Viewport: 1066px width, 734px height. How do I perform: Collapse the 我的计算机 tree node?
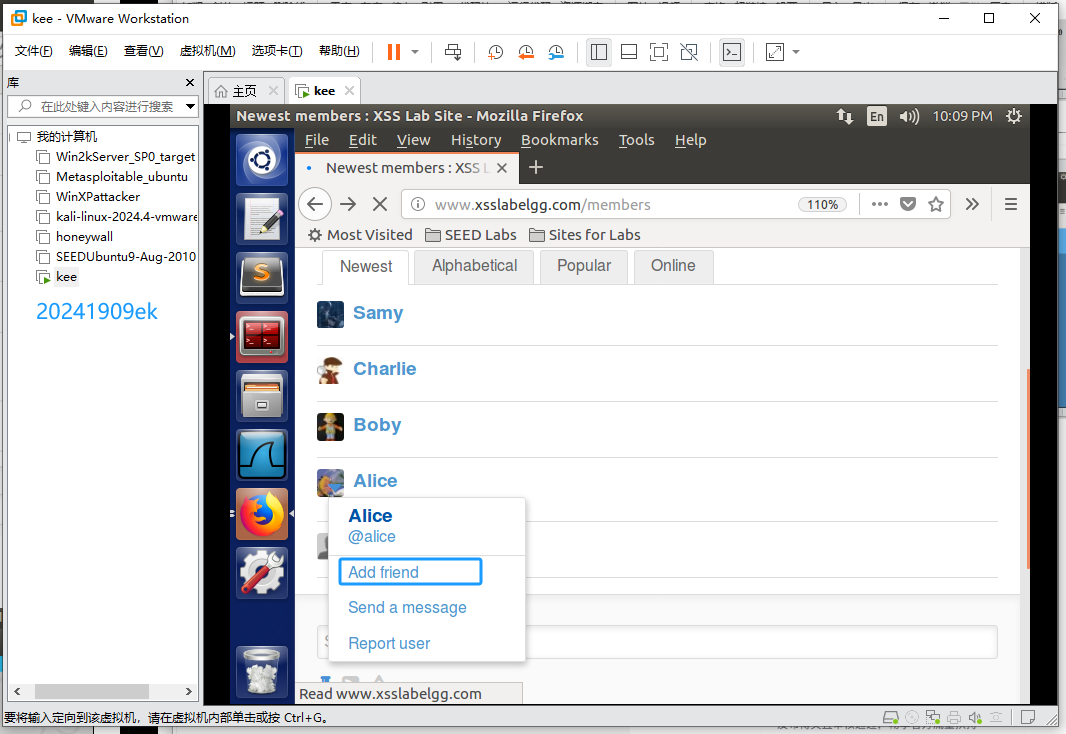tap(12, 137)
